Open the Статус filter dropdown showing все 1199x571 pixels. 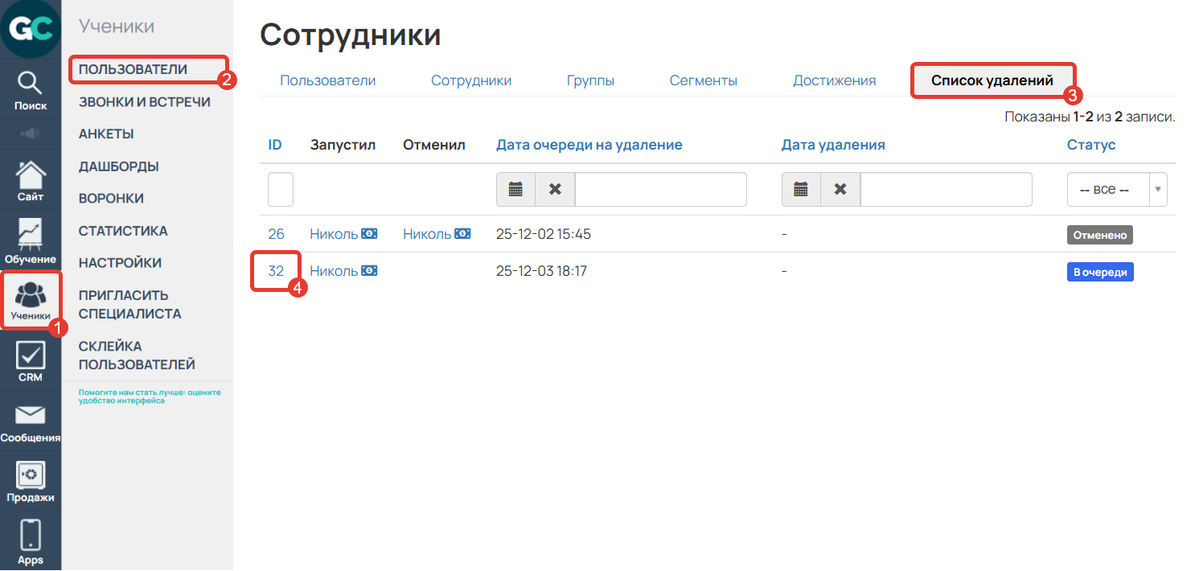pos(1118,190)
